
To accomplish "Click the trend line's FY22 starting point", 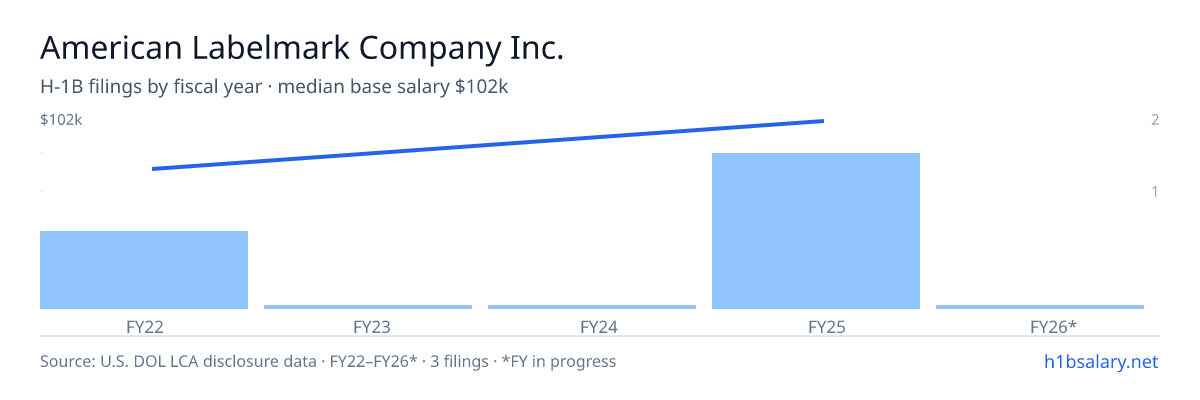I will click(153, 169).
